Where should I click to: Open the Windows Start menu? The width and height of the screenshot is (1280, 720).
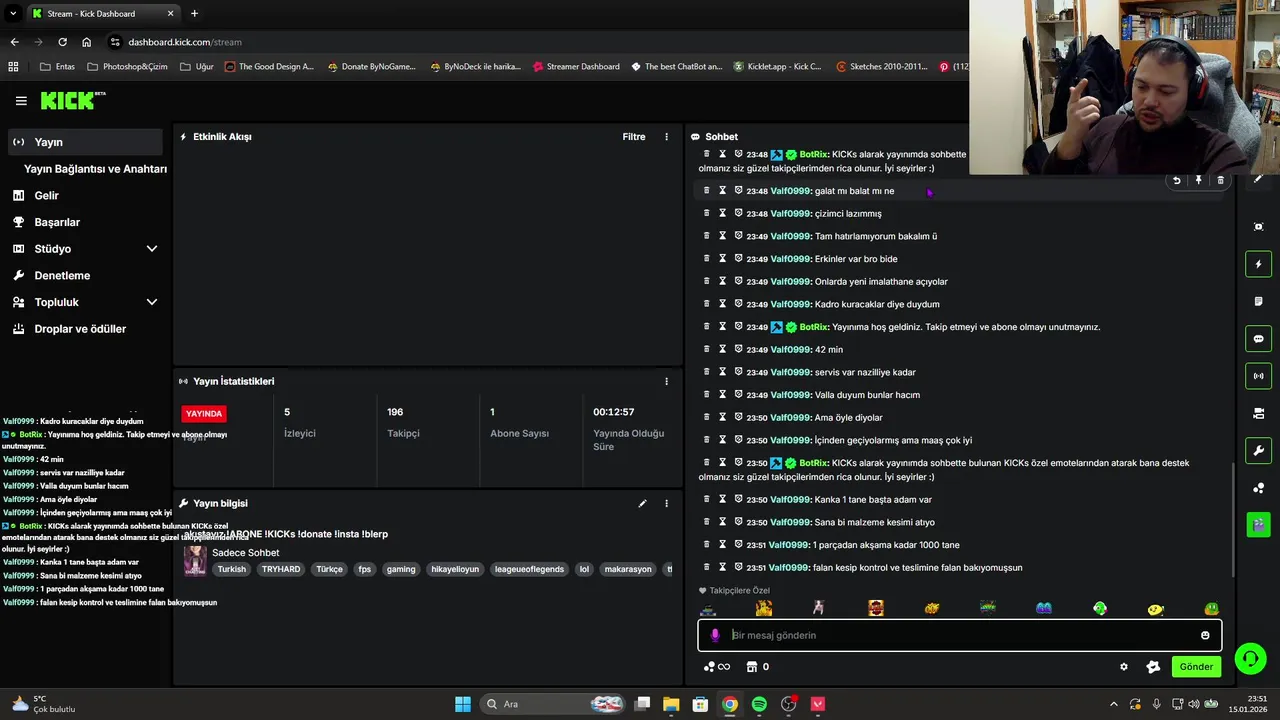click(463, 704)
